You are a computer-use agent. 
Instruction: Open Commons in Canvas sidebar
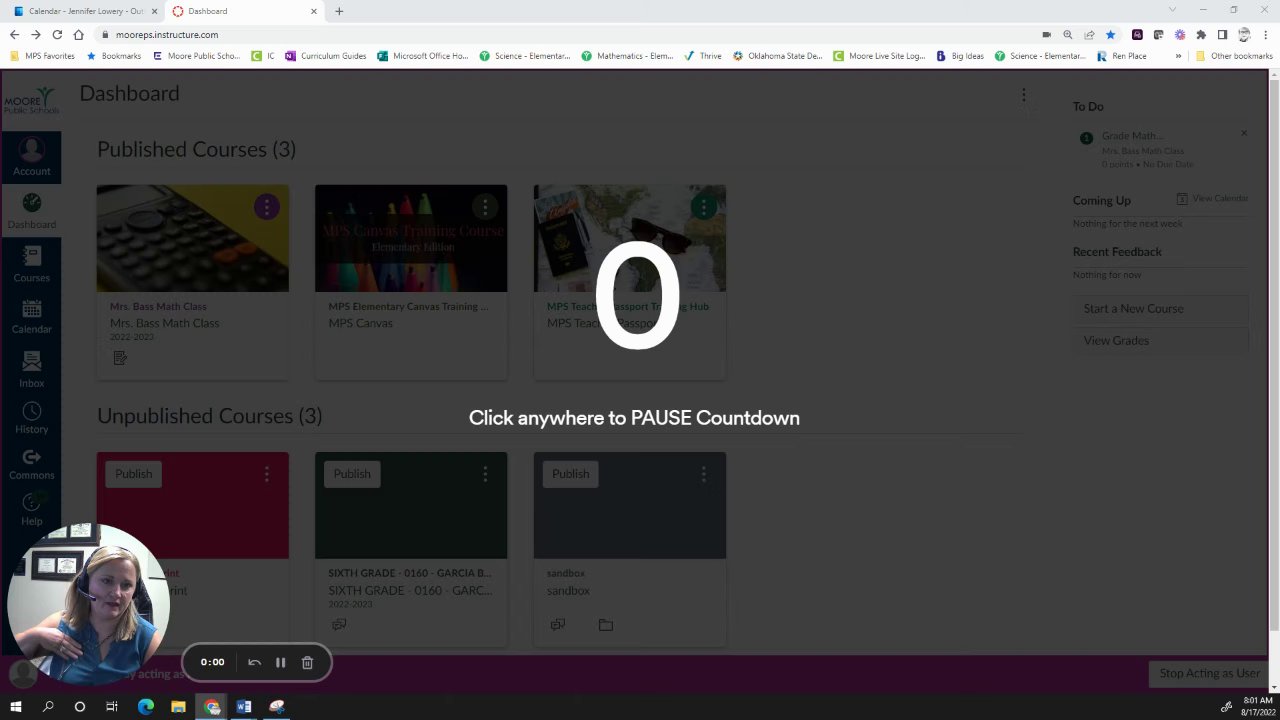(x=31, y=464)
